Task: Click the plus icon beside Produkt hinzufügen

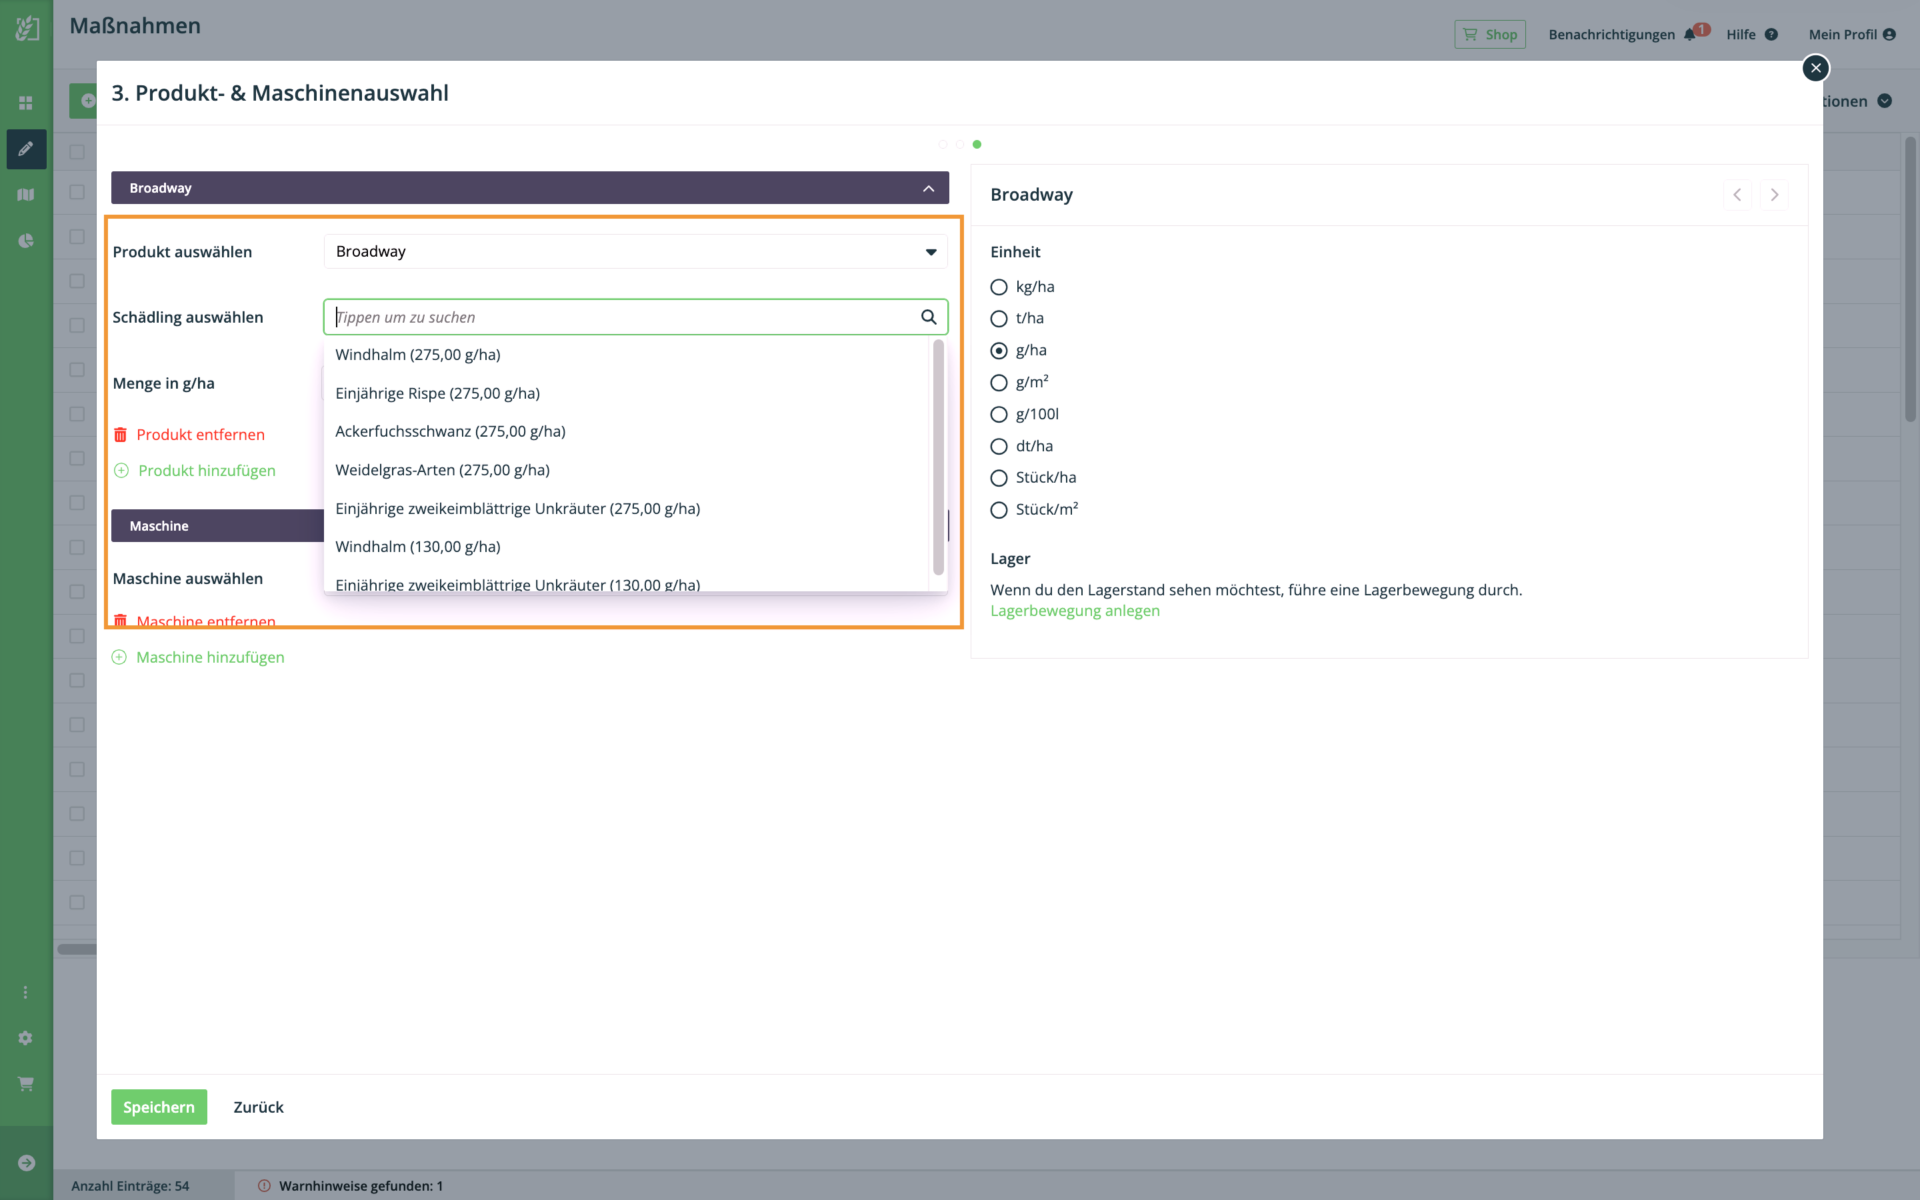Action: point(121,470)
